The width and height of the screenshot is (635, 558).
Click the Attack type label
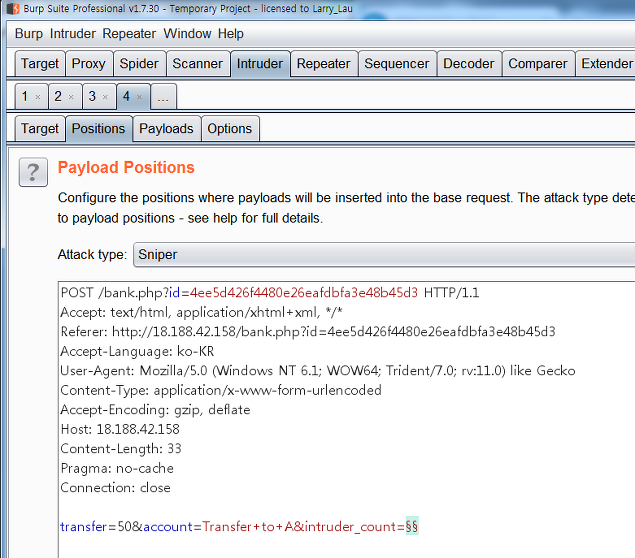point(92,255)
